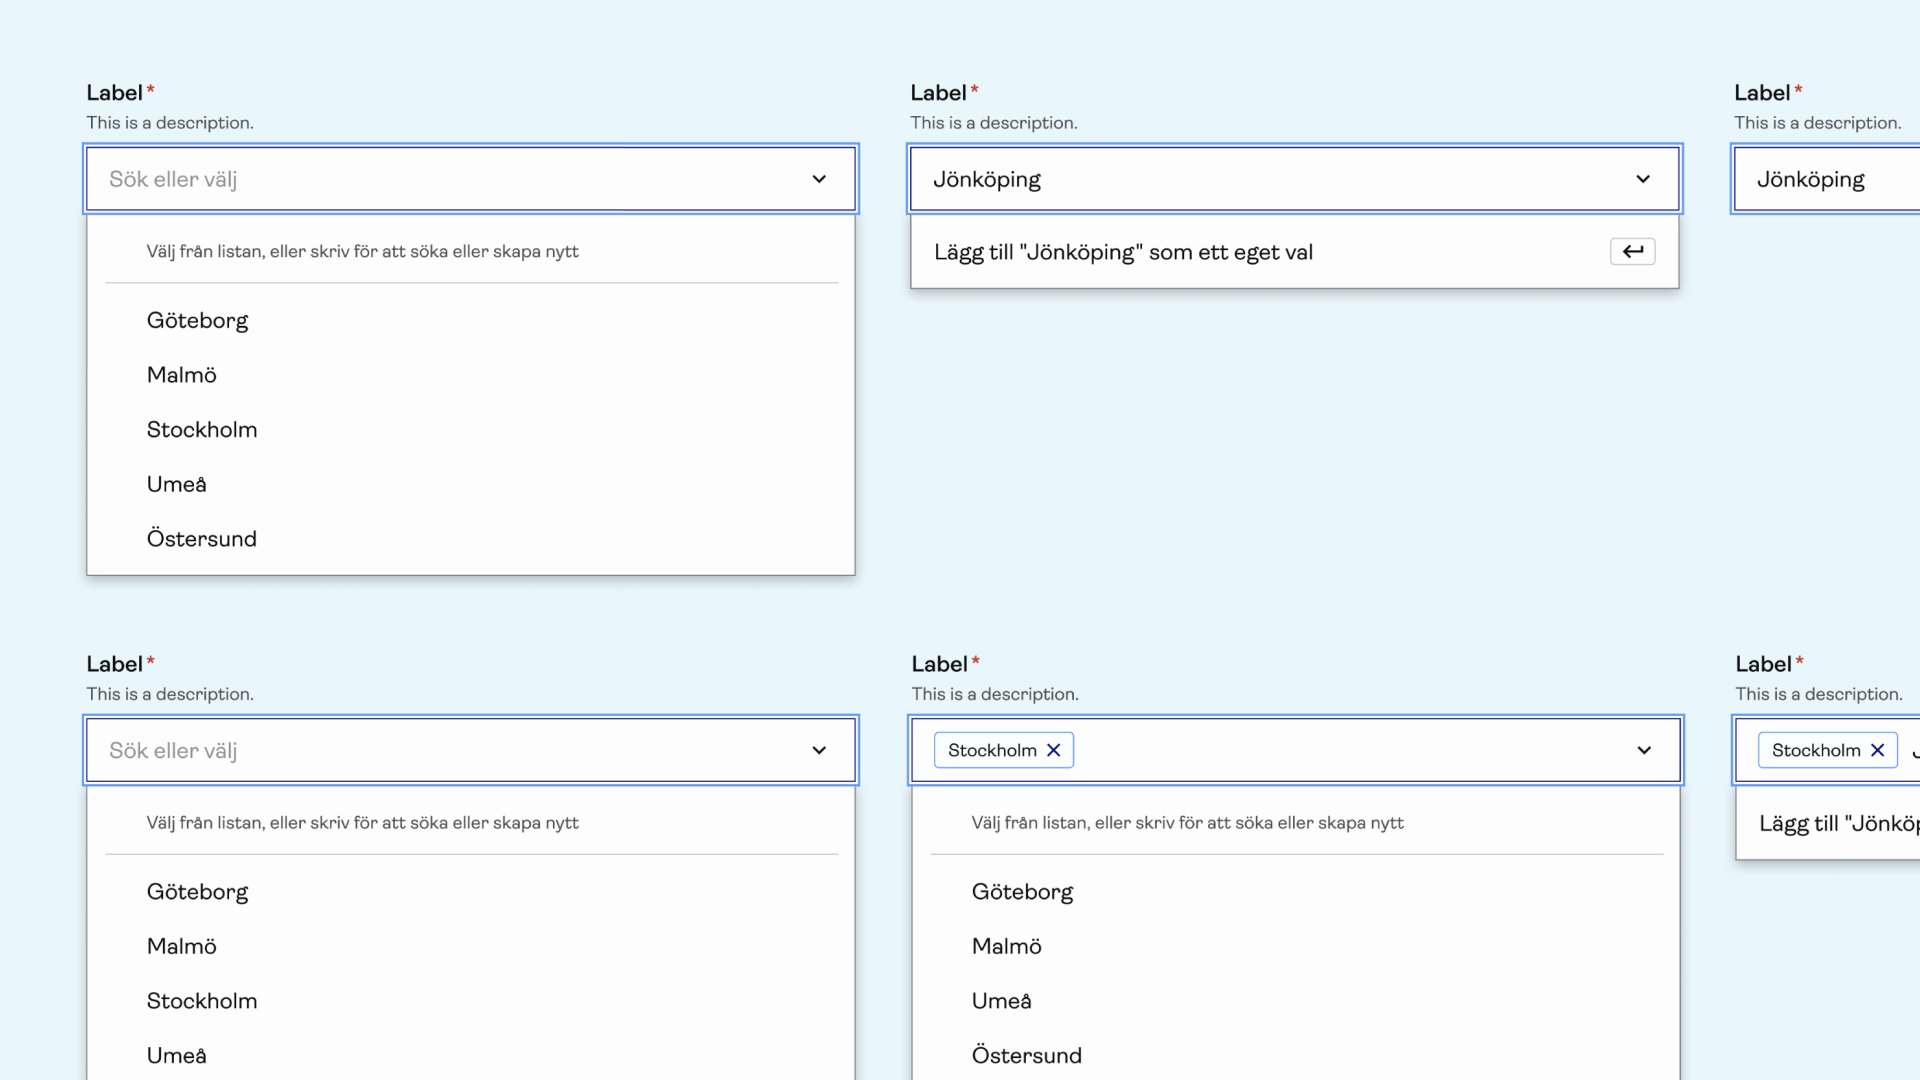Remove Stockholm tag in middle bottom combobox
The width and height of the screenshot is (1920, 1080).
point(1053,750)
